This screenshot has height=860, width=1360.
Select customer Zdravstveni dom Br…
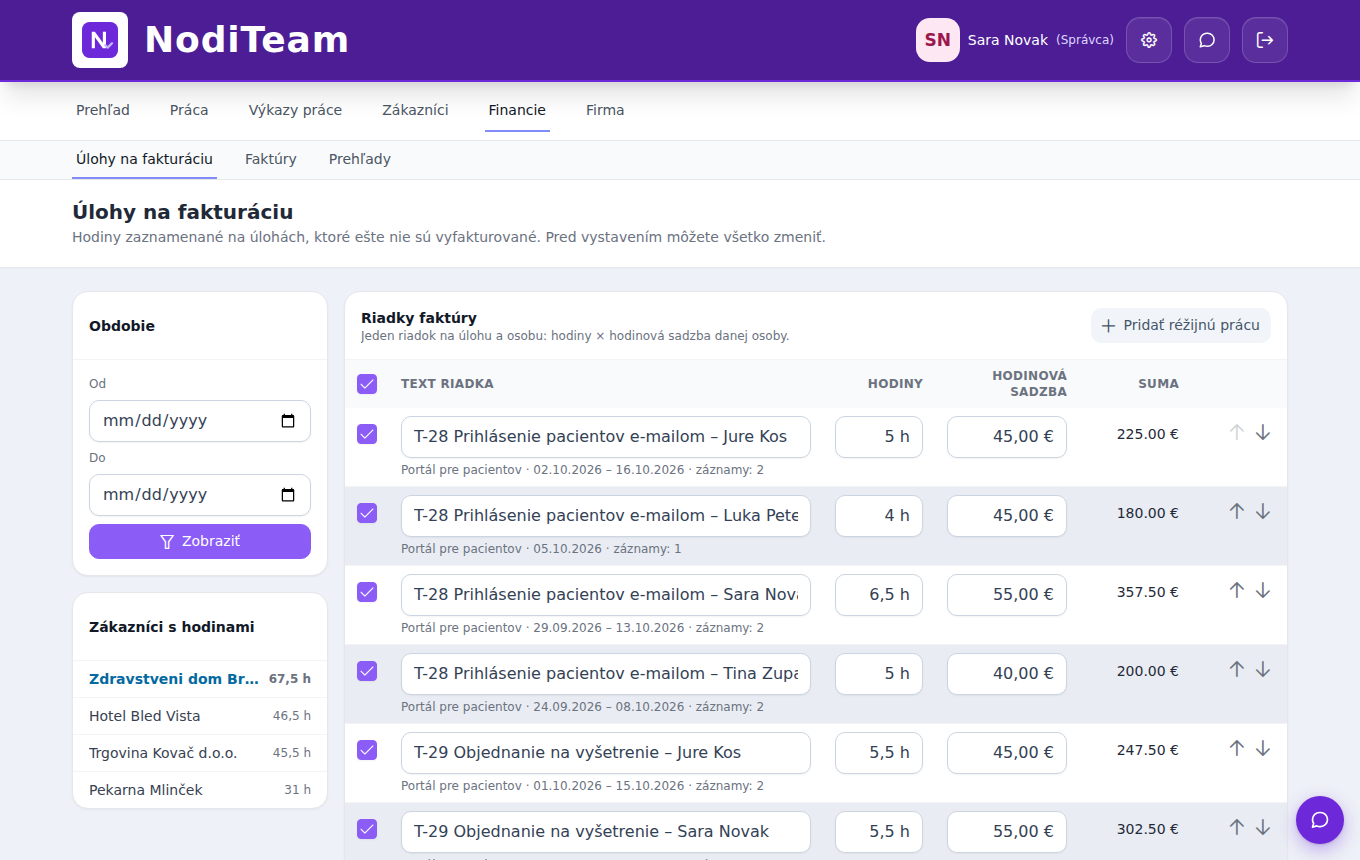200,679
